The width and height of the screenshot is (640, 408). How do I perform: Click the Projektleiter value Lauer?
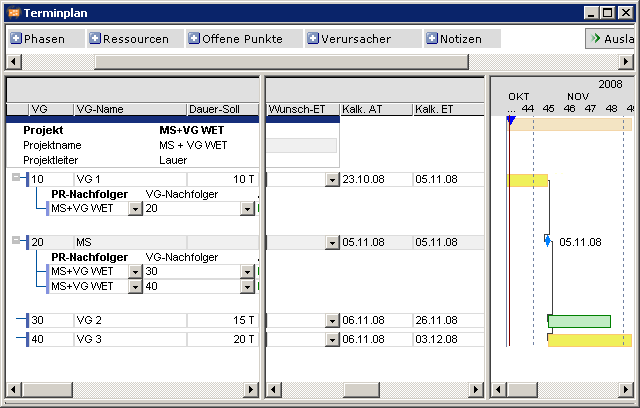tap(173, 160)
